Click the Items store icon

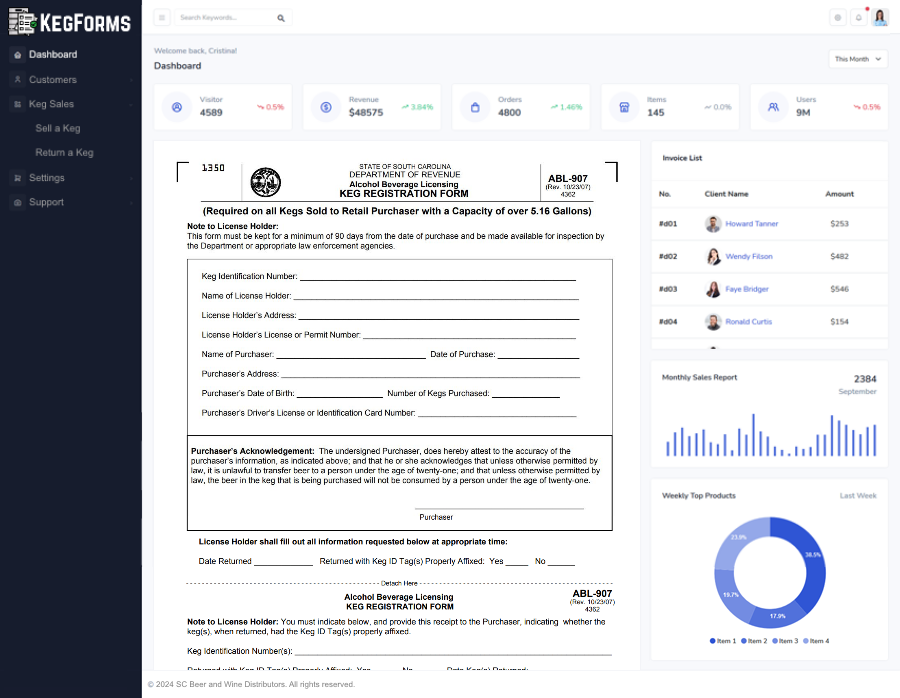coord(624,107)
